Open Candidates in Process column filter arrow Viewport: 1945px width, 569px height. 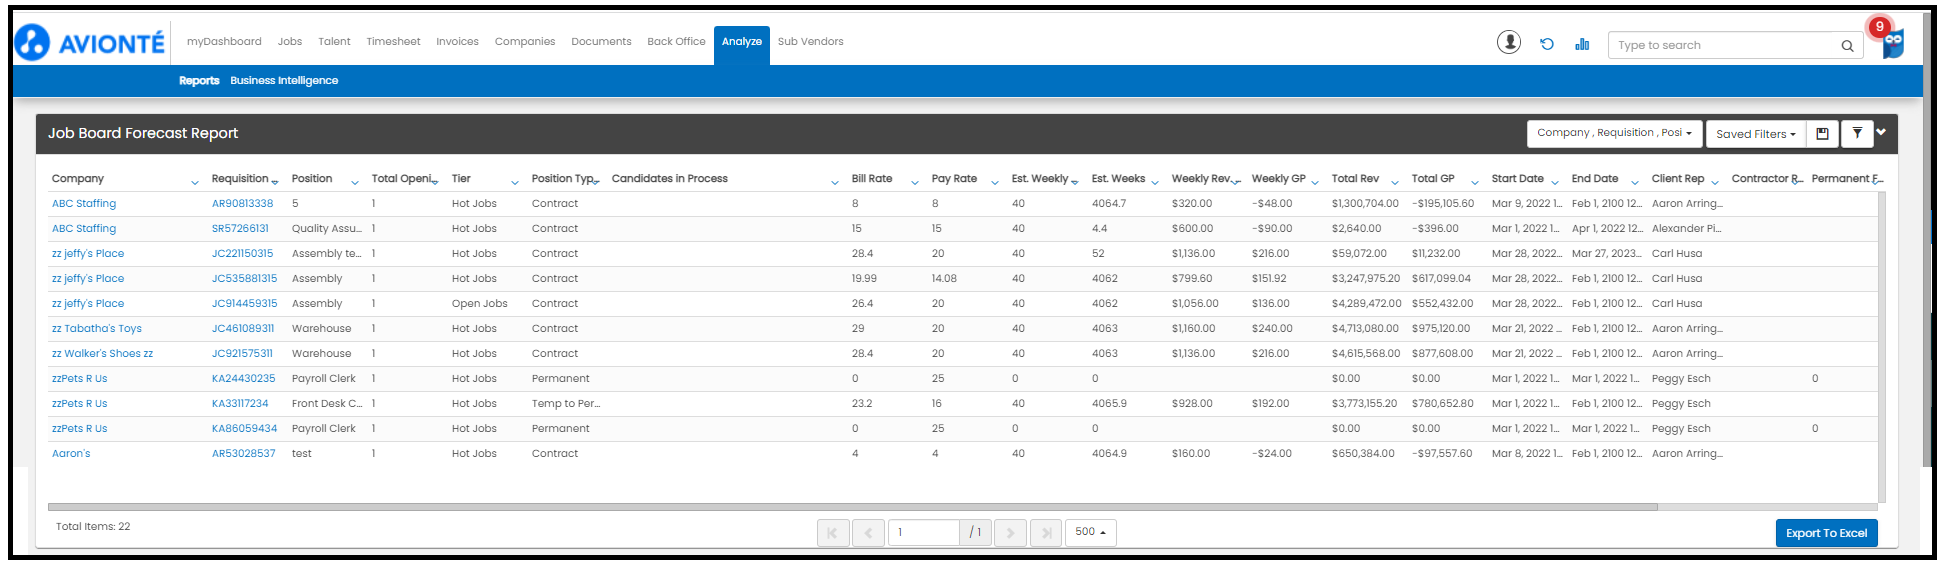(x=835, y=182)
